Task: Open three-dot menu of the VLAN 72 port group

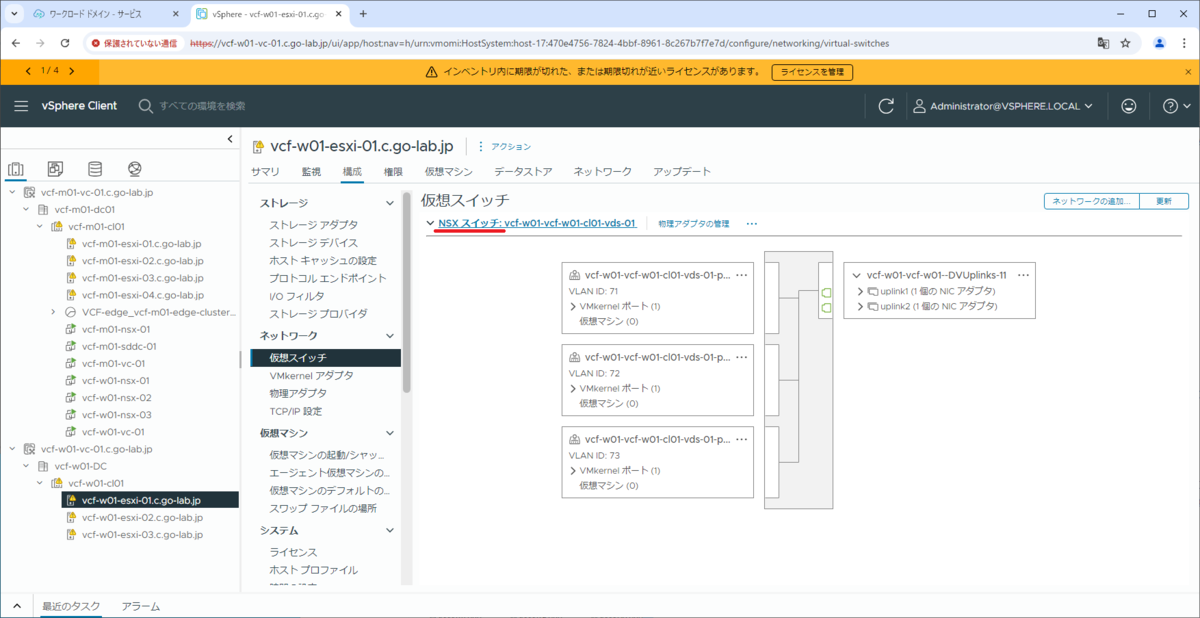Action: click(x=742, y=356)
